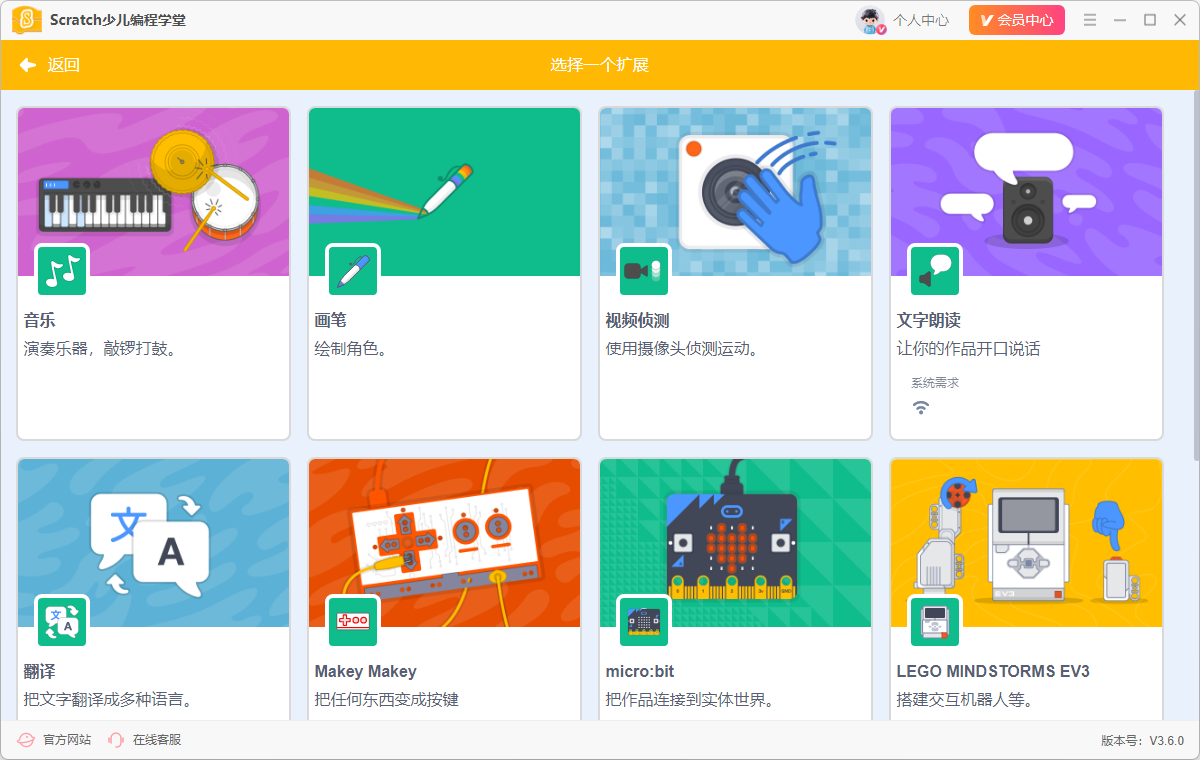Select the Translate extension thumbnail
Image resolution: width=1200 pixels, height=760 pixels.
[154, 543]
